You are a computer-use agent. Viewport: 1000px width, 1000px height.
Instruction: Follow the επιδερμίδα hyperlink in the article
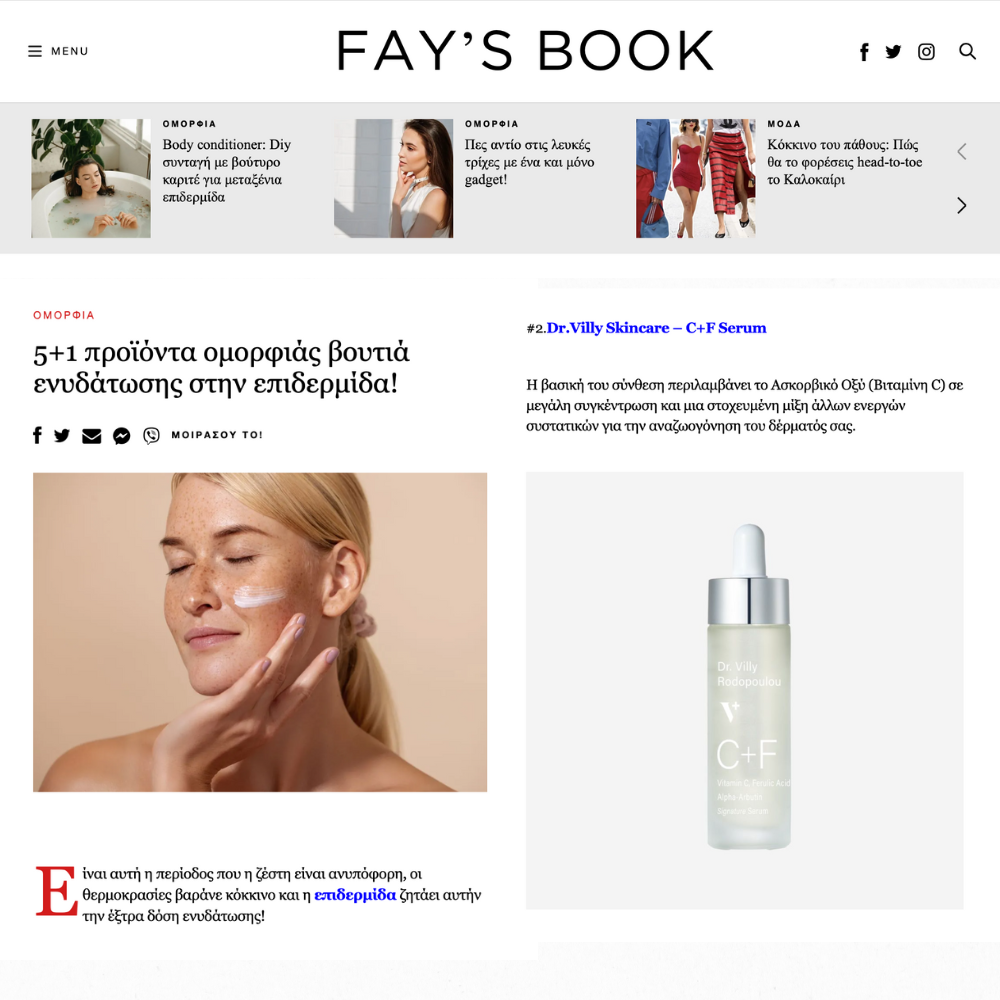[x=355, y=895]
